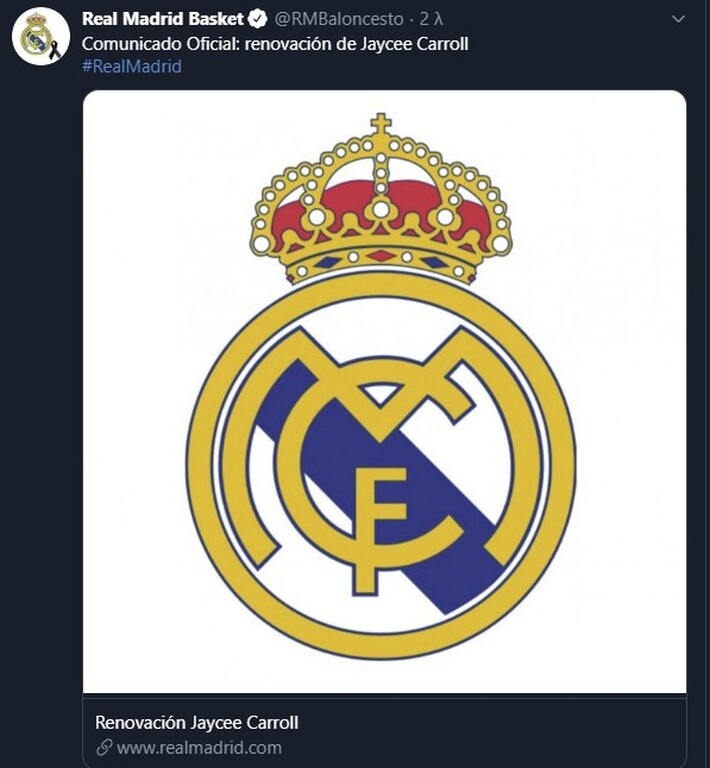Open the tweet via its 2 λ timestamp
The image size is (710, 768).
tap(431, 19)
